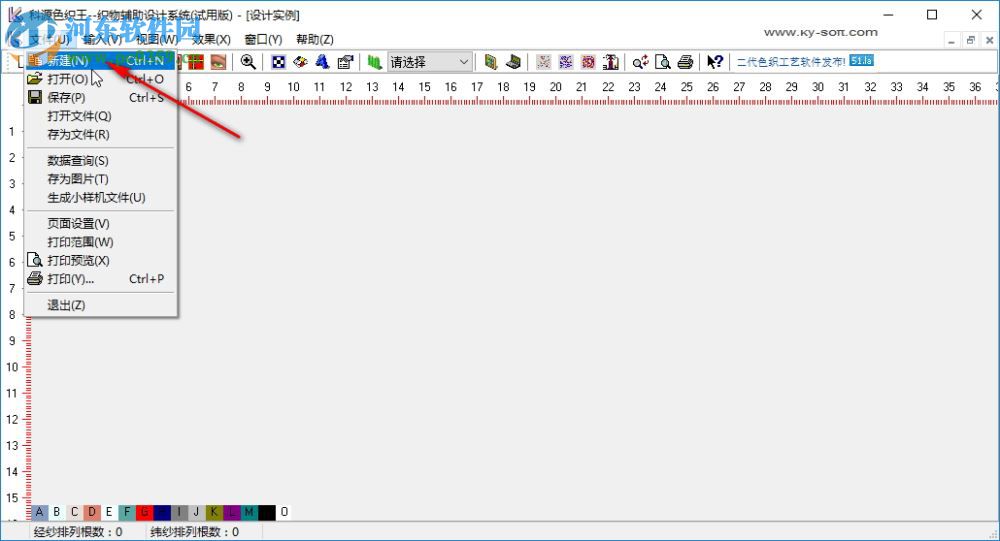Pick red color swatch G

click(x=144, y=512)
